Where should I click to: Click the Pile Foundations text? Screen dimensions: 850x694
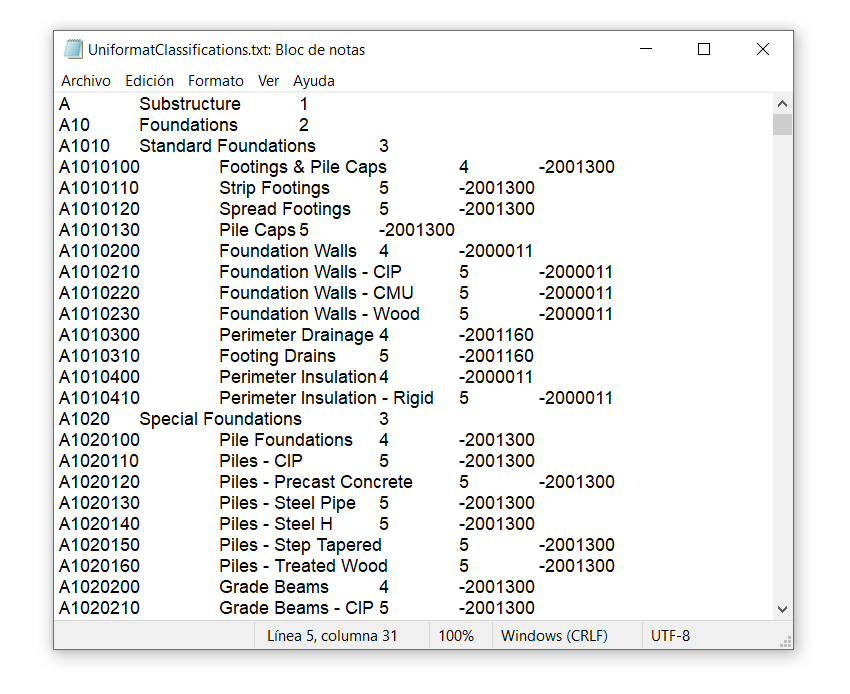click(x=286, y=440)
